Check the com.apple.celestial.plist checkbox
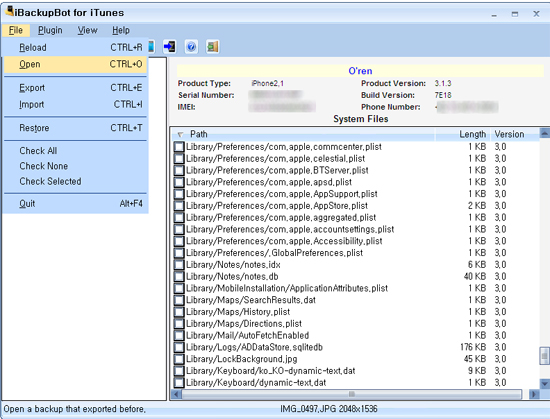The image size is (550, 419). click(x=179, y=158)
